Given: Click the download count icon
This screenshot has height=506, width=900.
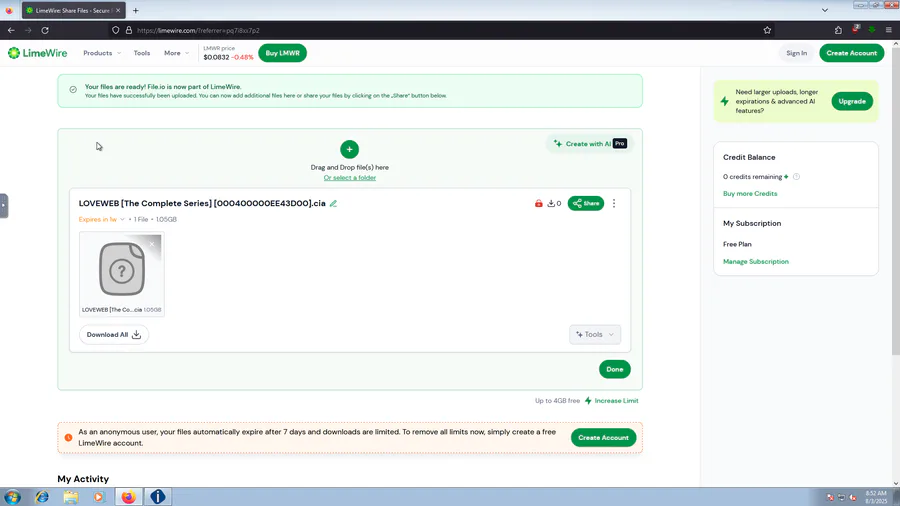Looking at the screenshot, I should (554, 203).
